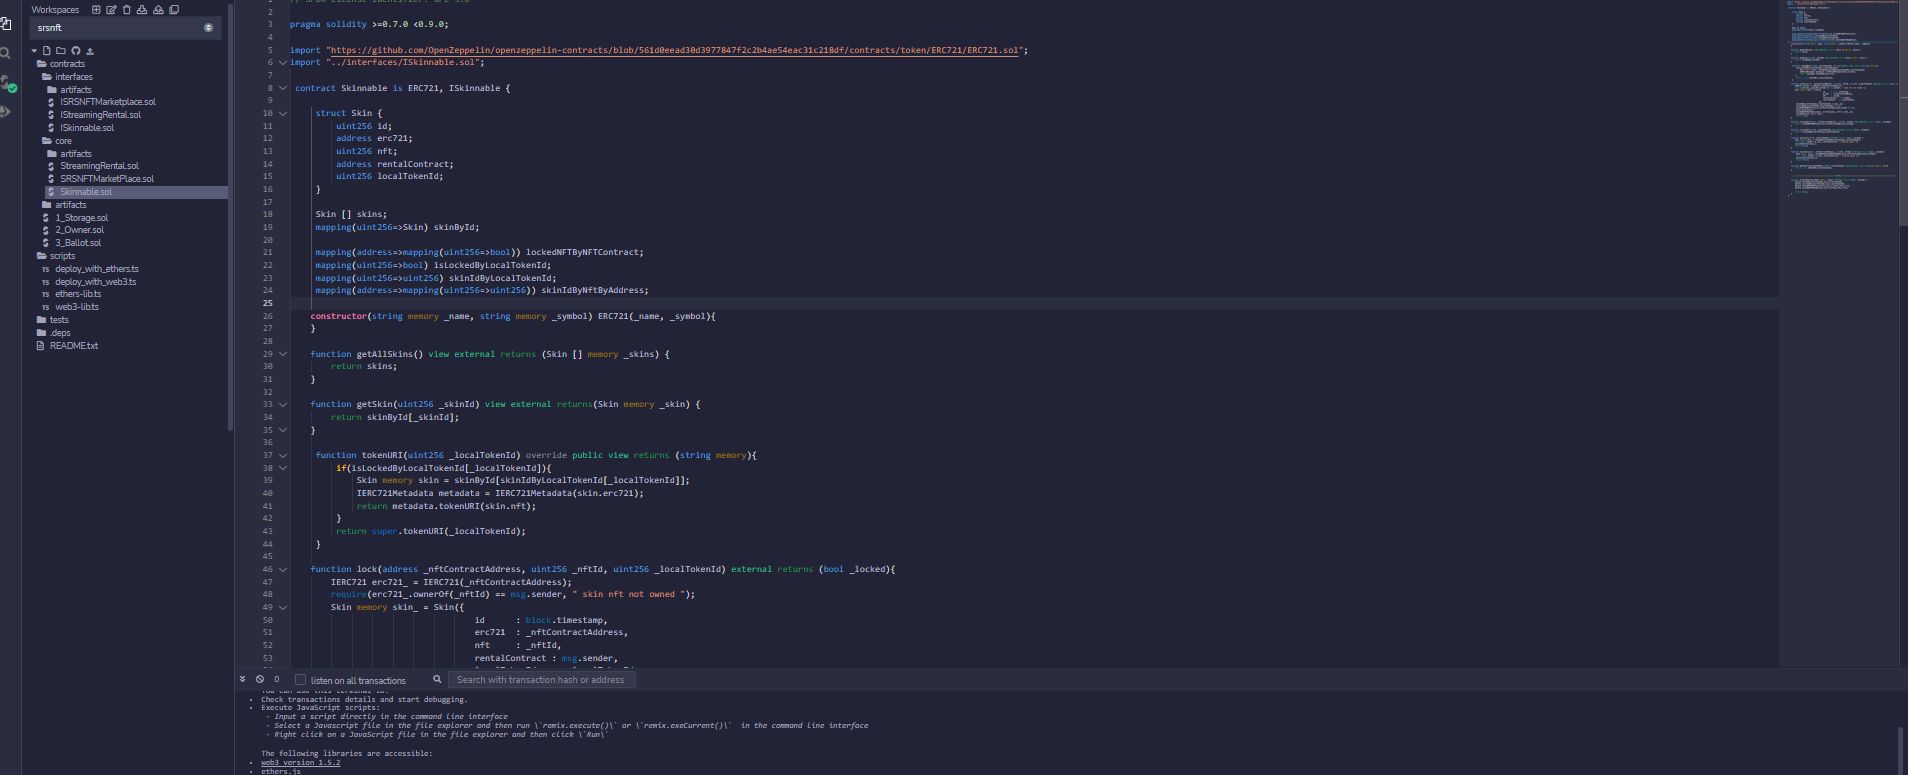Screen dimensions: 1908x775
Task: Click the Publish to GitHub gist icon
Action: click(75, 51)
